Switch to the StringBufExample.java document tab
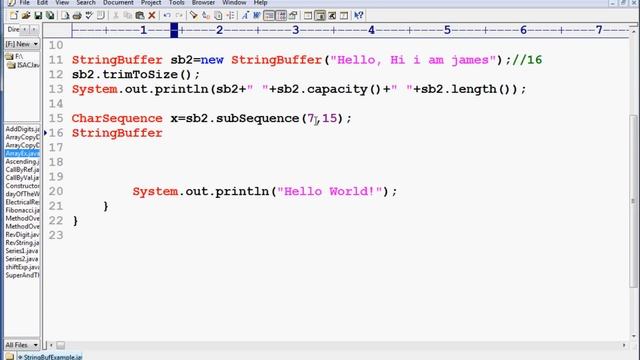The width and height of the screenshot is (640, 360). (49, 357)
